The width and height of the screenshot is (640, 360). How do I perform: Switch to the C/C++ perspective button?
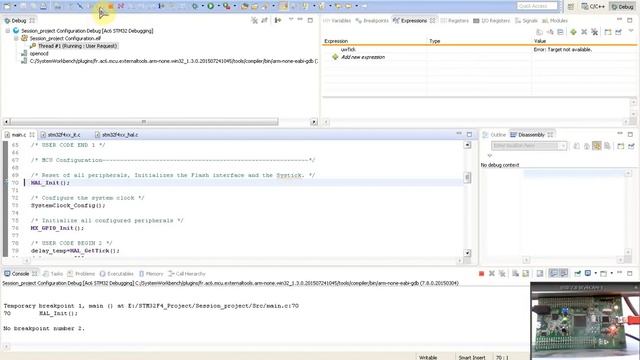[x=593, y=7]
